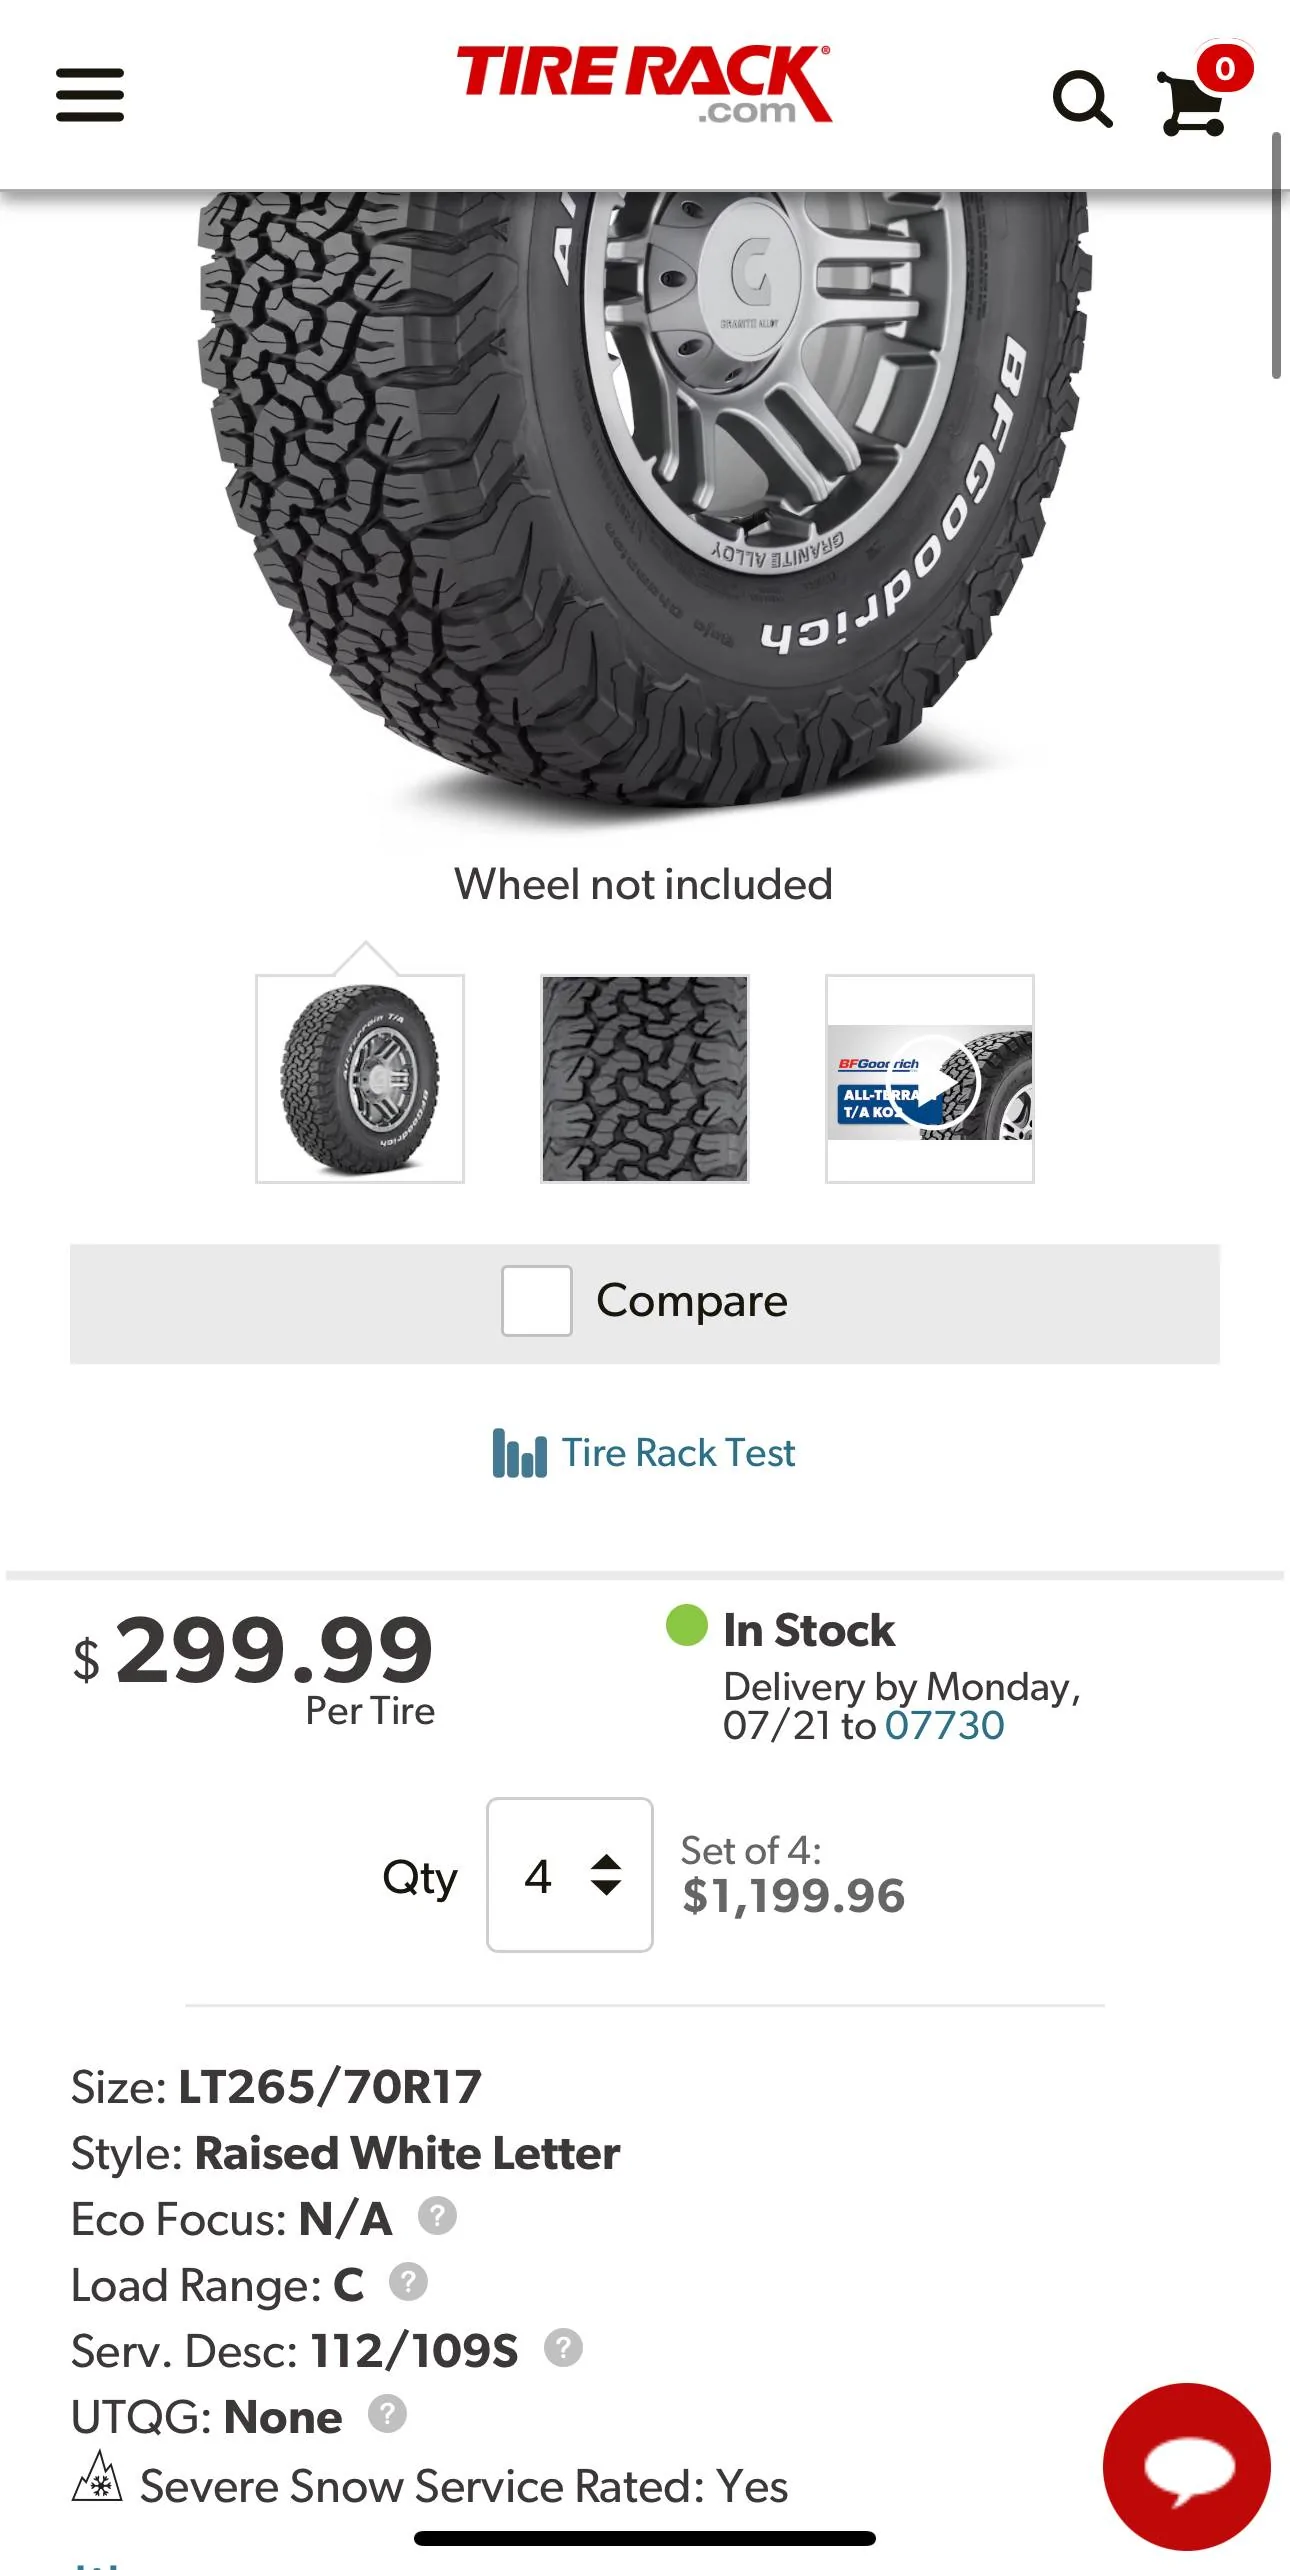The height and width of the screenshot is (2570, 1290).
Task: Open the Qty quantity selector
Action: pos(570,1875)
